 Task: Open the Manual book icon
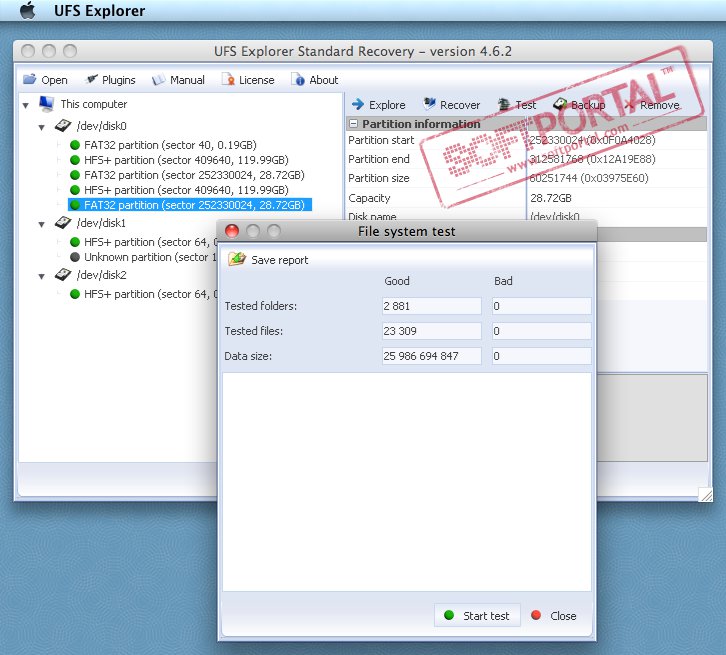pos(158,80)
